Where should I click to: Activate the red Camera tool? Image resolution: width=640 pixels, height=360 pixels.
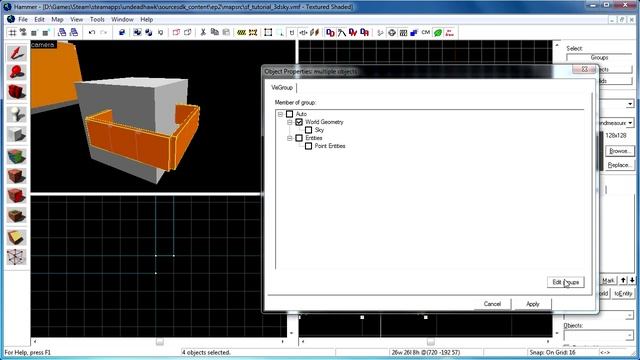pyautogui.click(x=16, y=92)
